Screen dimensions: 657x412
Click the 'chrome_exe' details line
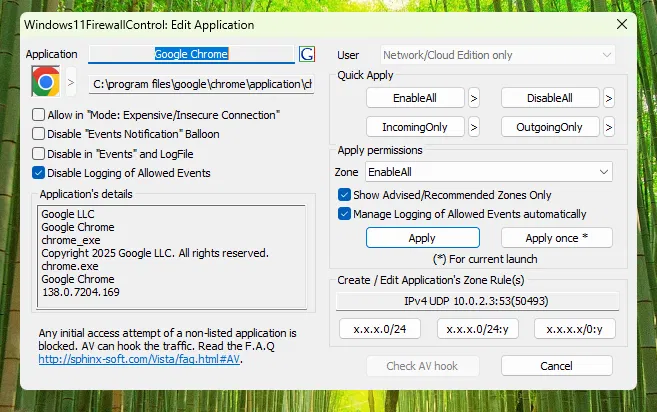pyautogui.click(x=71, y=240)
